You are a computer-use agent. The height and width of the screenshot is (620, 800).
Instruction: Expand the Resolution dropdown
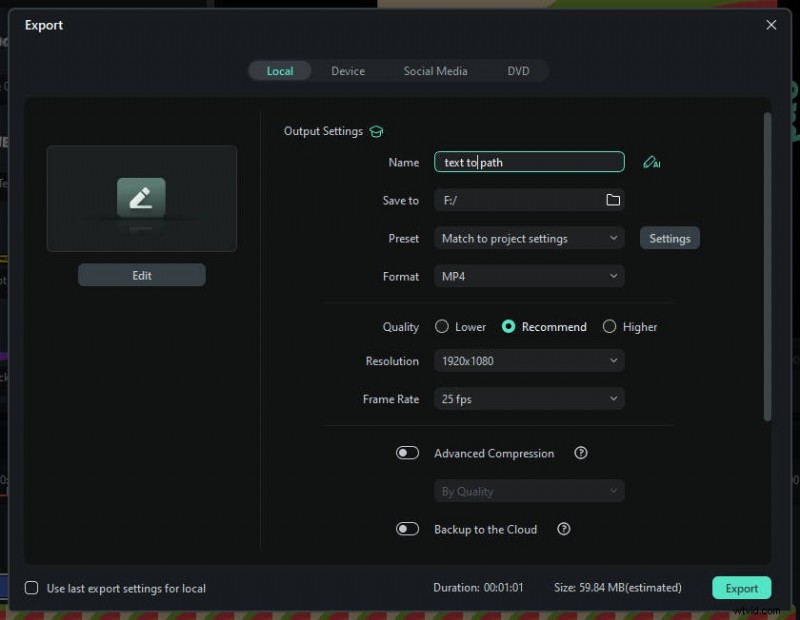point(529,360)
